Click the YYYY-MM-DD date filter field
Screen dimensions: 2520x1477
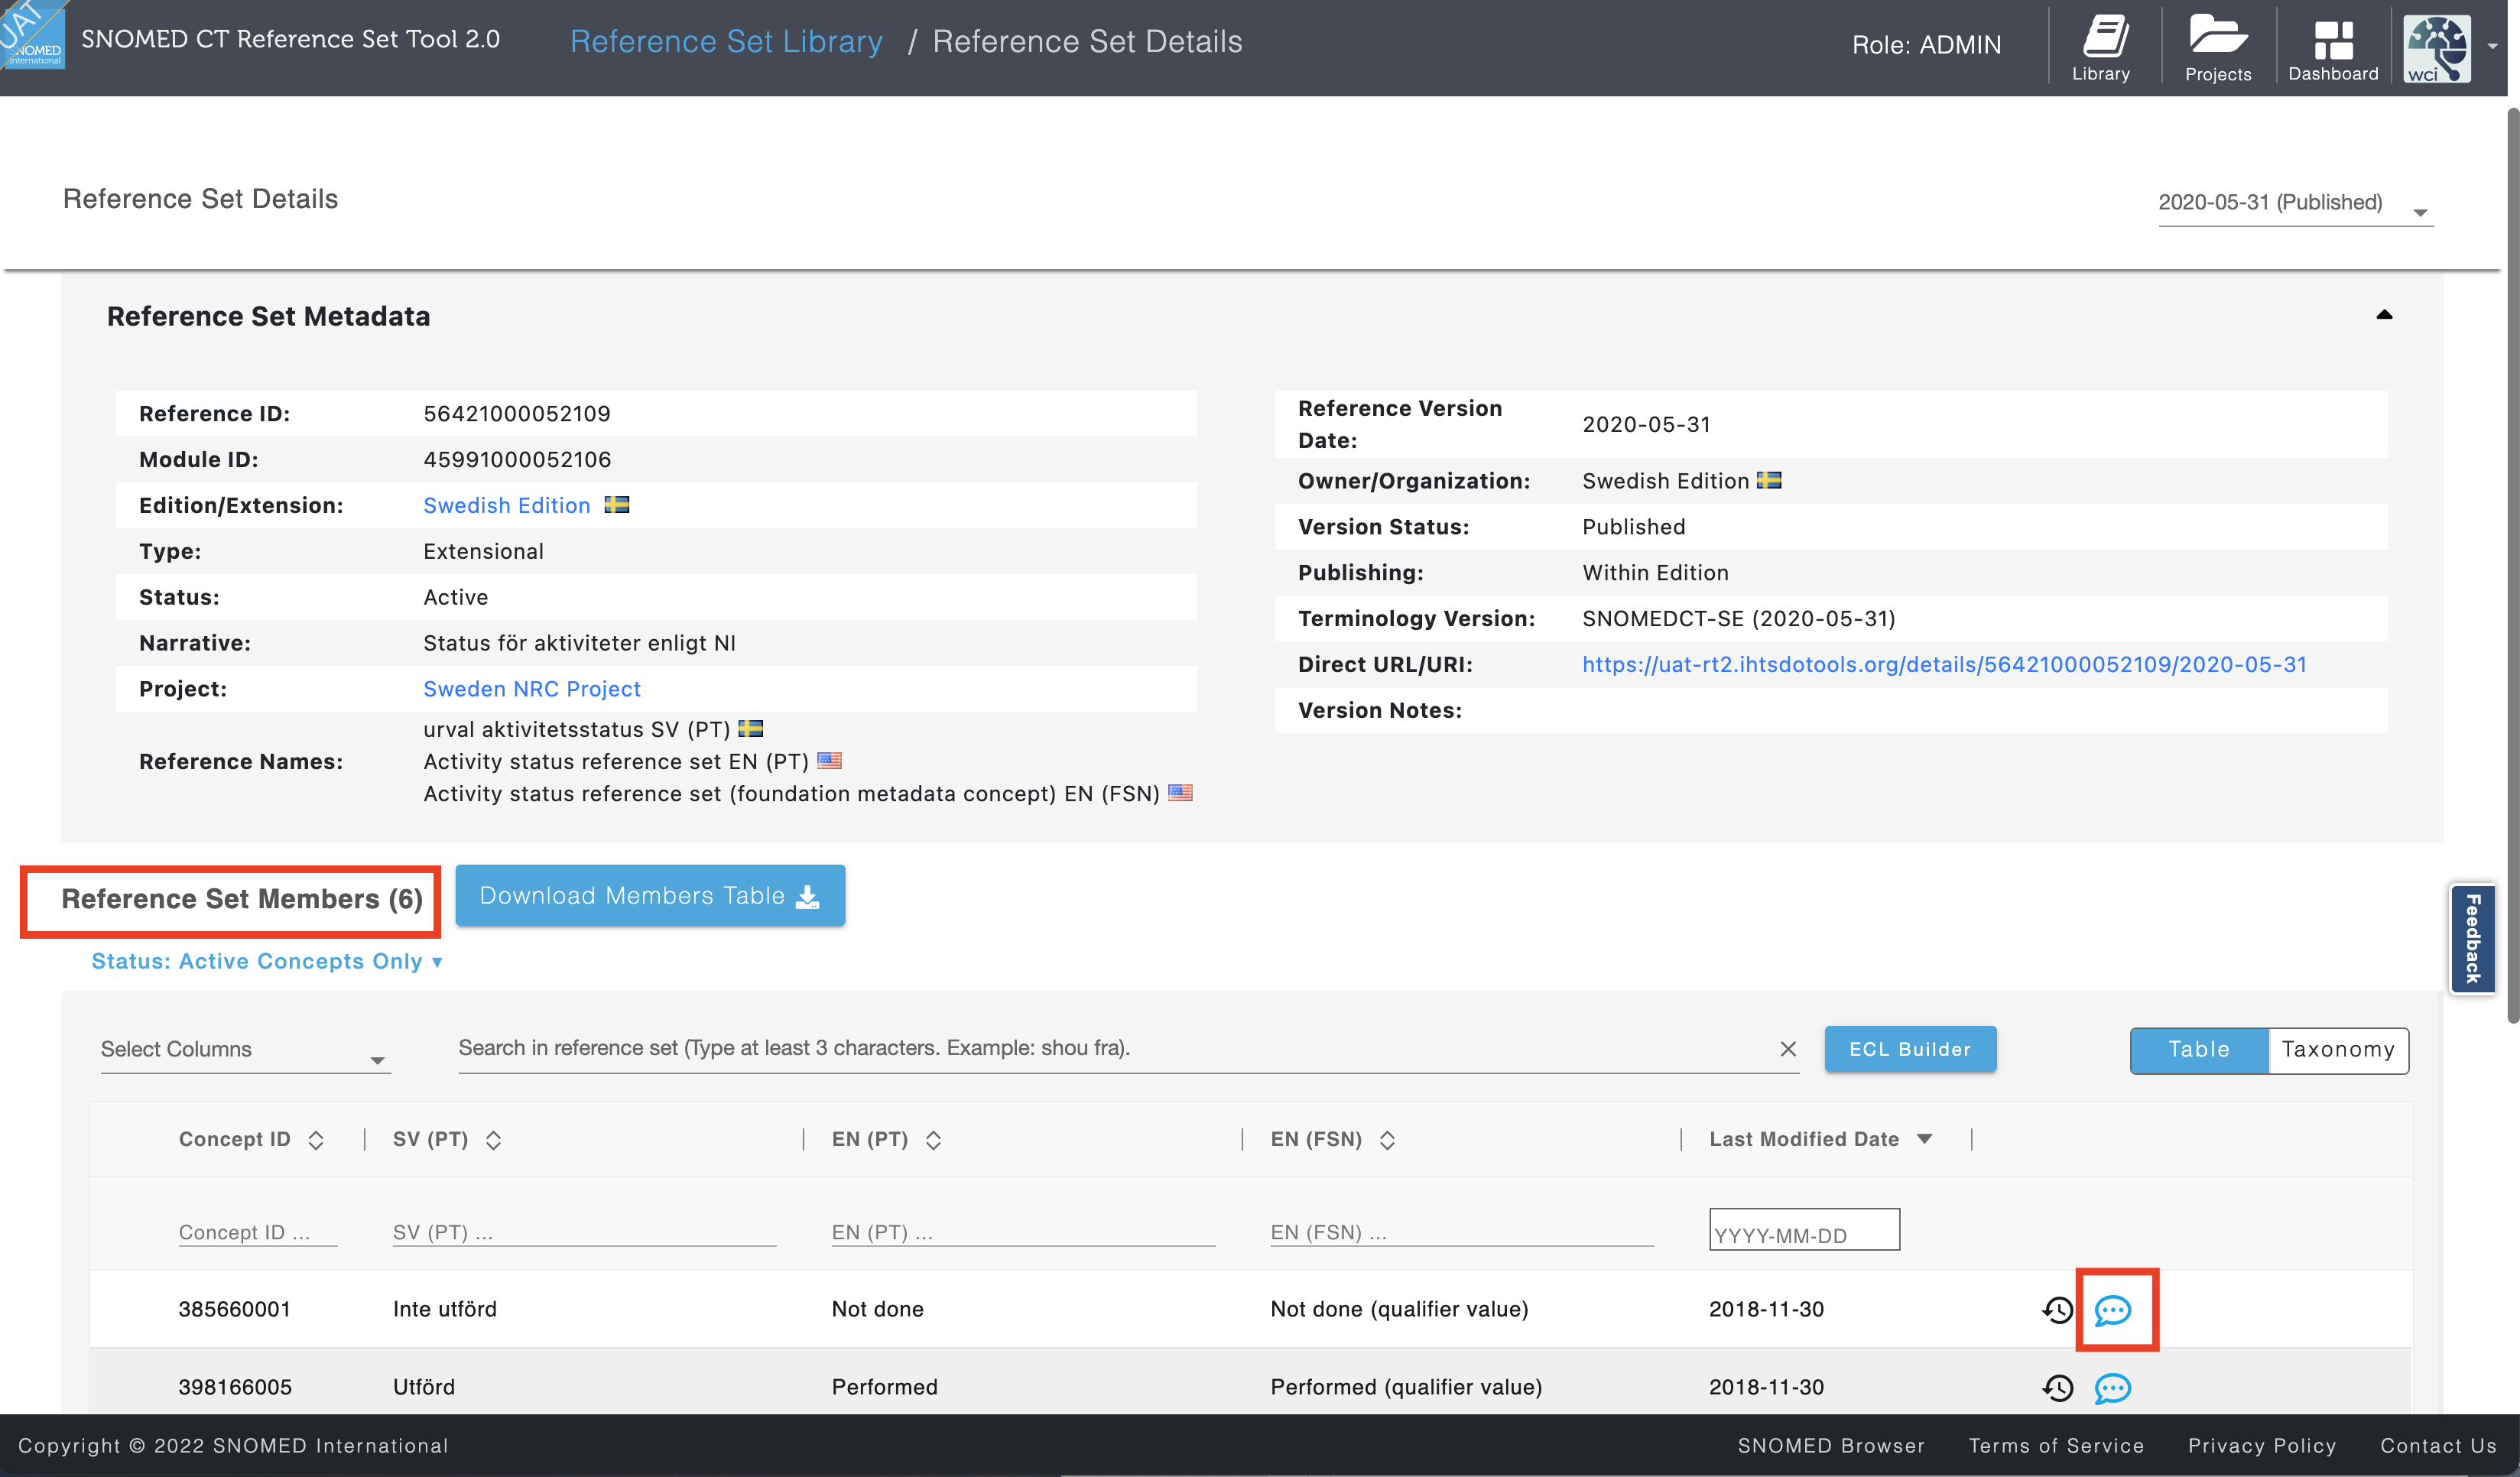(1804, 1231)
